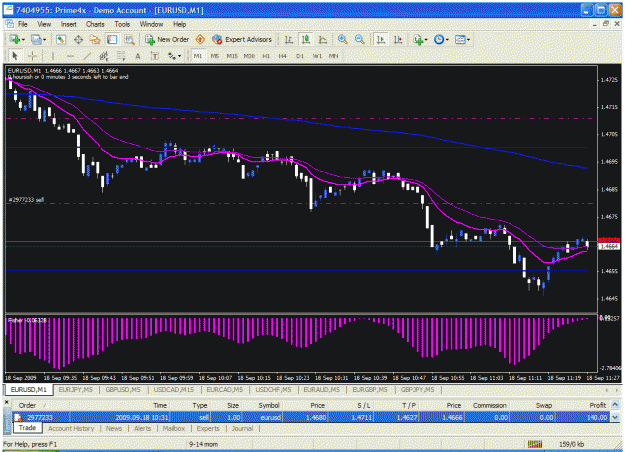Toggle Chart Shift from right border
This screenshot has width=625, height=452.
point(398,39)
